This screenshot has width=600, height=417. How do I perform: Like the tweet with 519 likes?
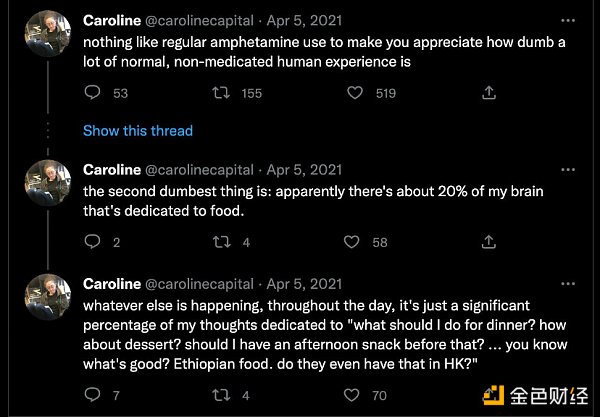click(354, 93)
